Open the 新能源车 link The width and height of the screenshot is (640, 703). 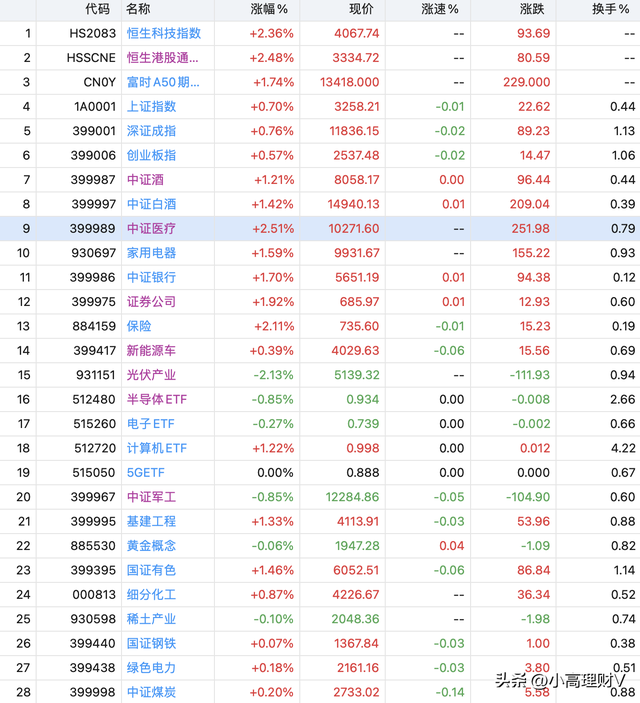[x=151, y=351]
